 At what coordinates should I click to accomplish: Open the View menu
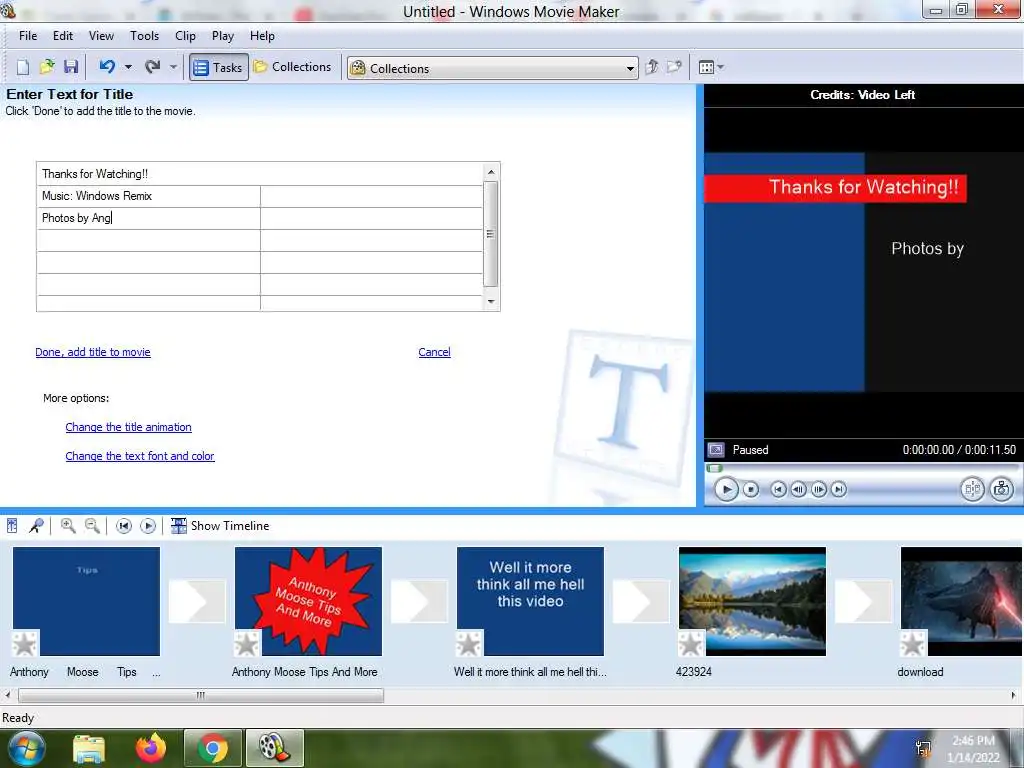101,36
